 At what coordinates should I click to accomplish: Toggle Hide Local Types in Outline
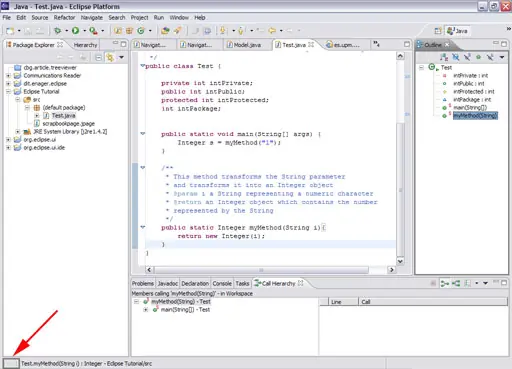tap(490, 57)
